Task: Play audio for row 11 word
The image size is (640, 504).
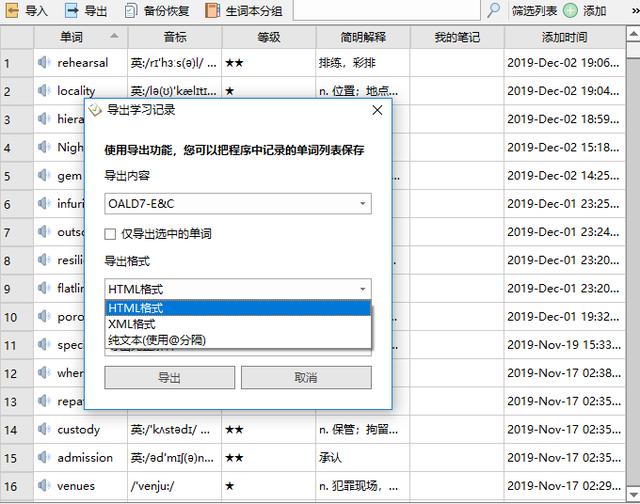Action: [43, 345]
